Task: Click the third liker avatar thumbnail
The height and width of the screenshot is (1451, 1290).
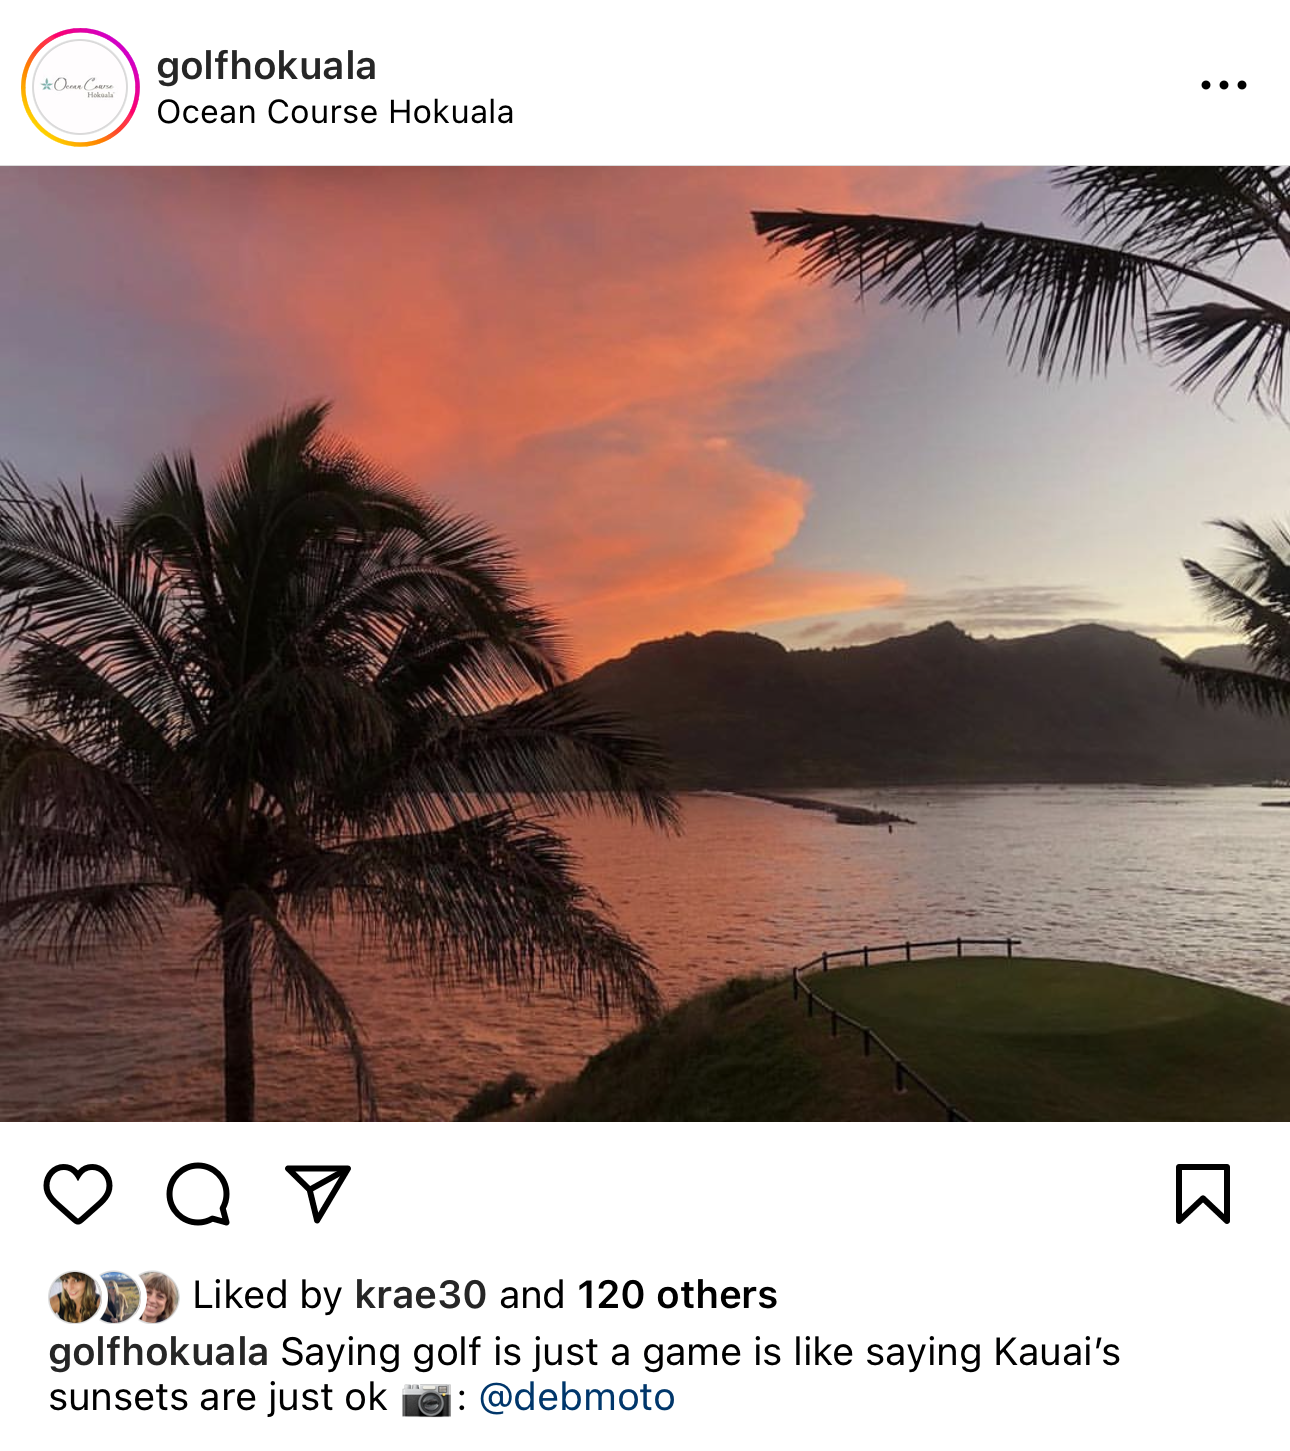Action: (x=157, y=1297)
